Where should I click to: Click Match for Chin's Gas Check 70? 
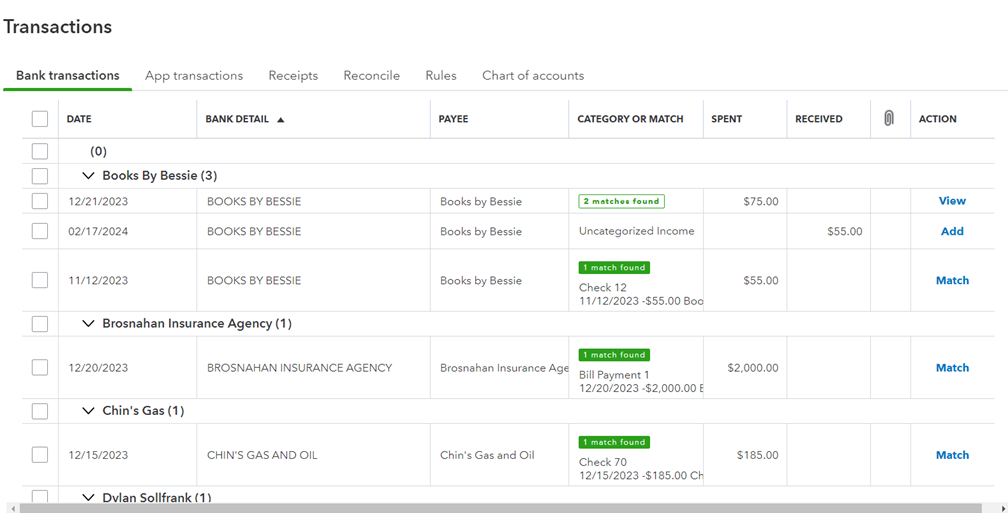[x=952, y=455]
